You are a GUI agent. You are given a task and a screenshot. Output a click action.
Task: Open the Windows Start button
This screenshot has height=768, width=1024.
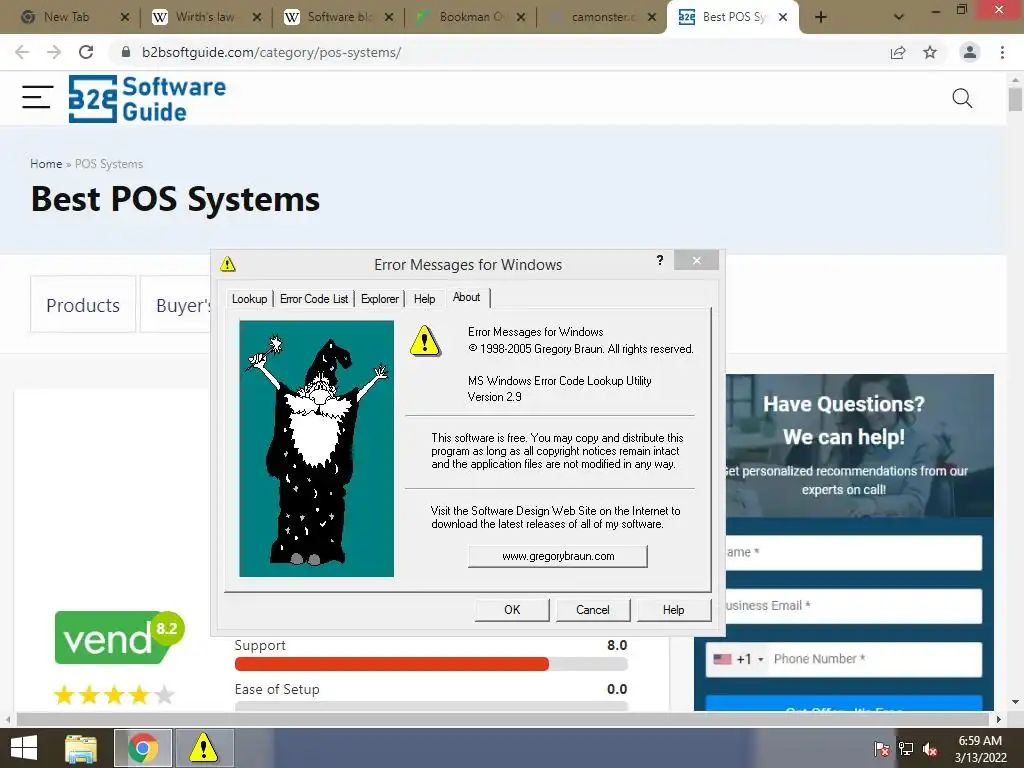pos(24,748)
